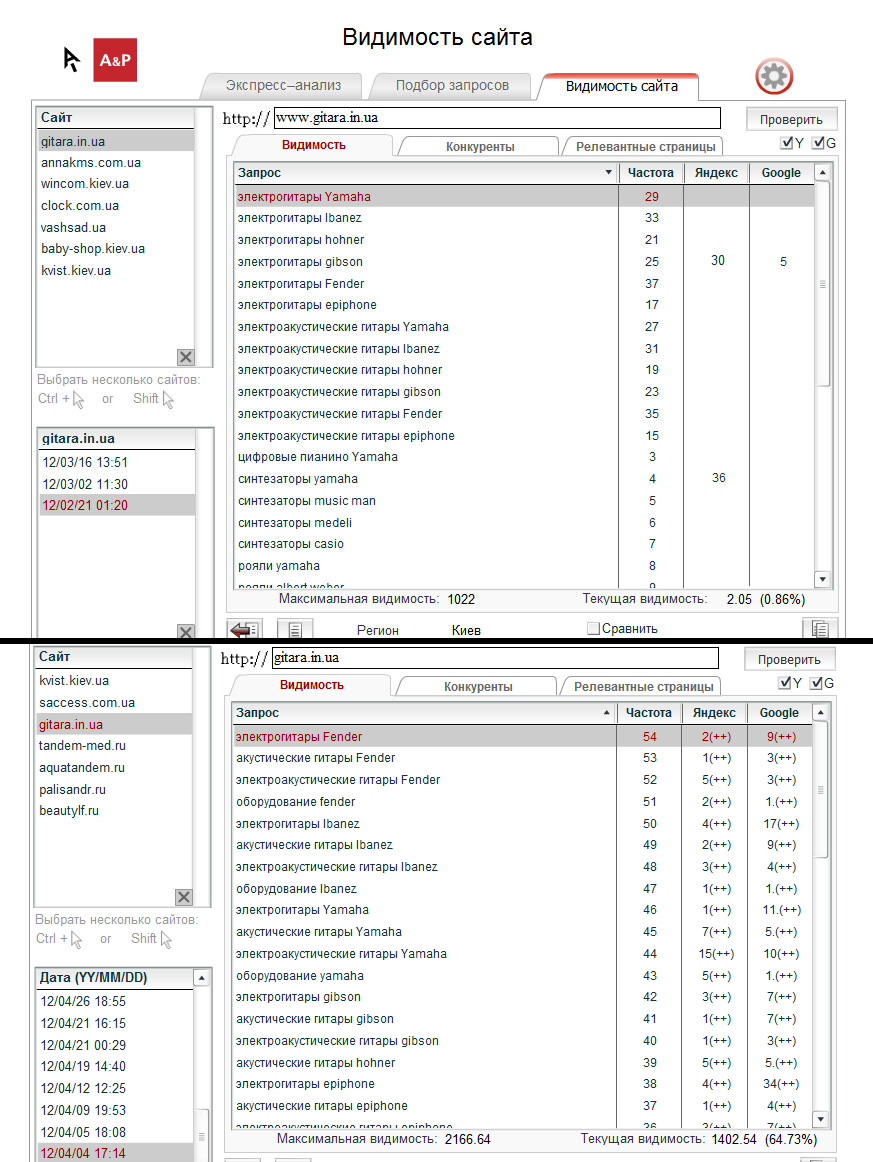Click the scroll-down arrow of the lower query table

click(x=820, y=1119)
